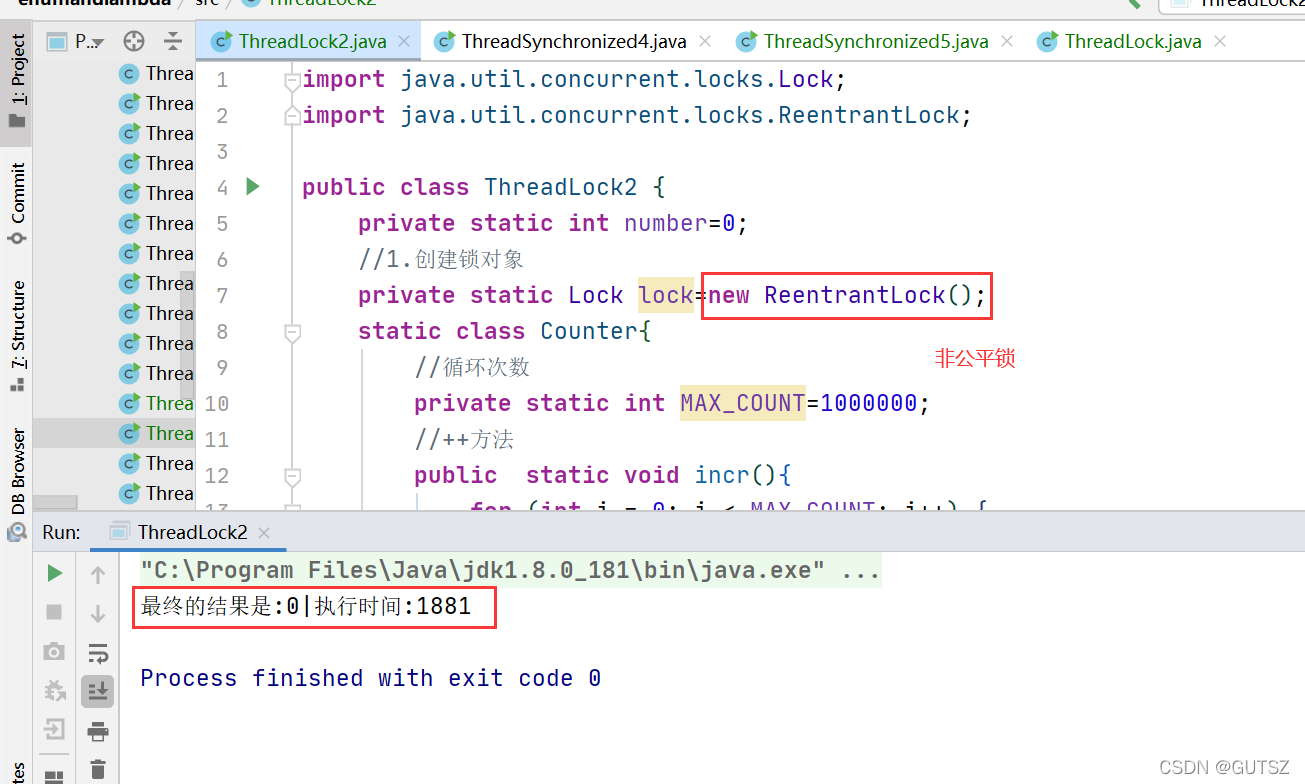Screen dimensions: 1305x784
Task: Use the Project tree horizontal scrollbar
Action: [56, 503]
